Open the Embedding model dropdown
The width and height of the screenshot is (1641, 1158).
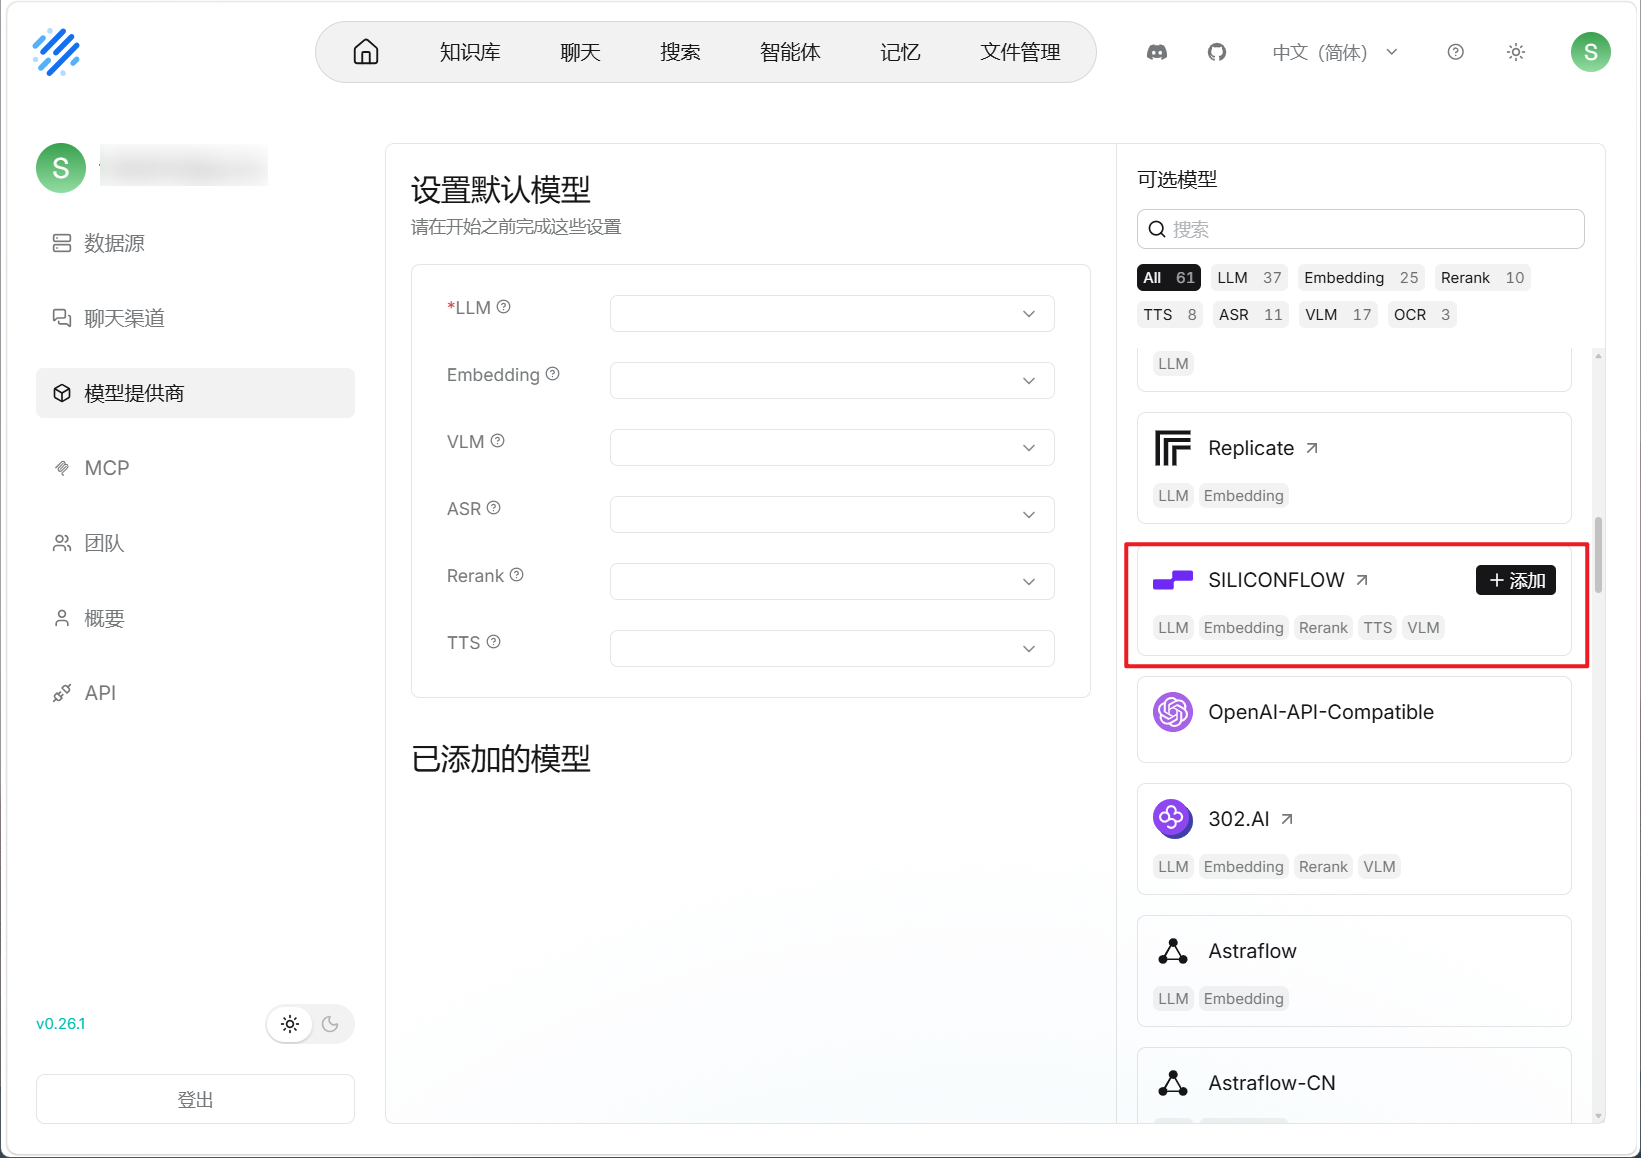(832, 381)
